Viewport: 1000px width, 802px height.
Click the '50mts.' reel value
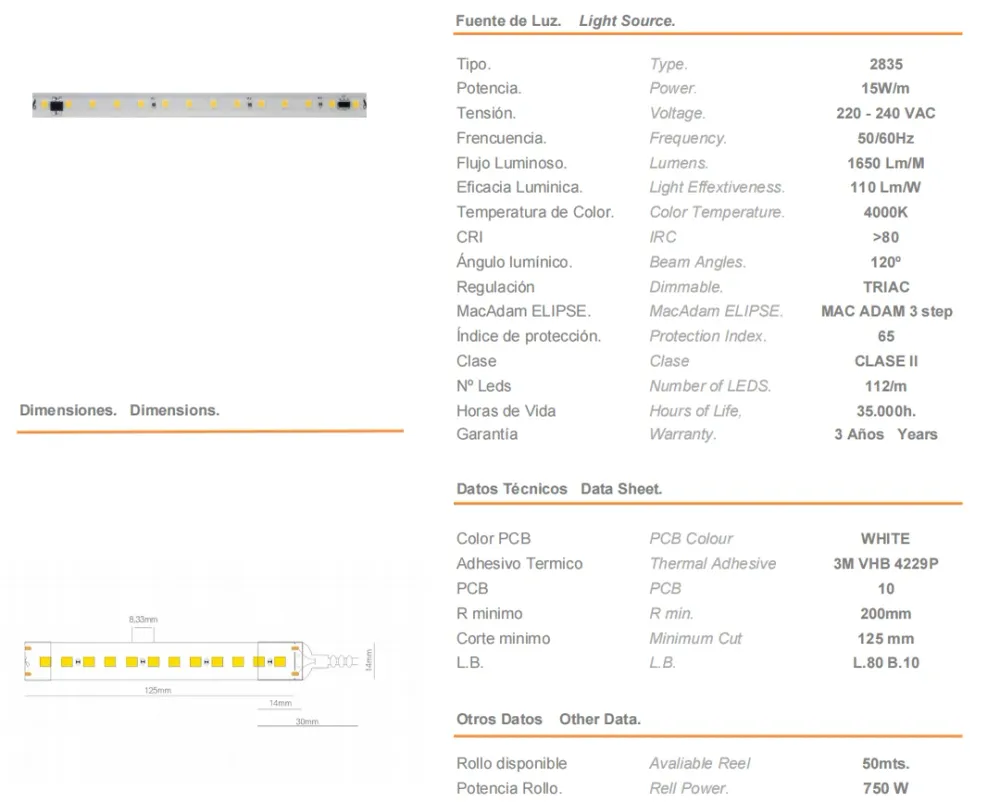tap(886, 764)
